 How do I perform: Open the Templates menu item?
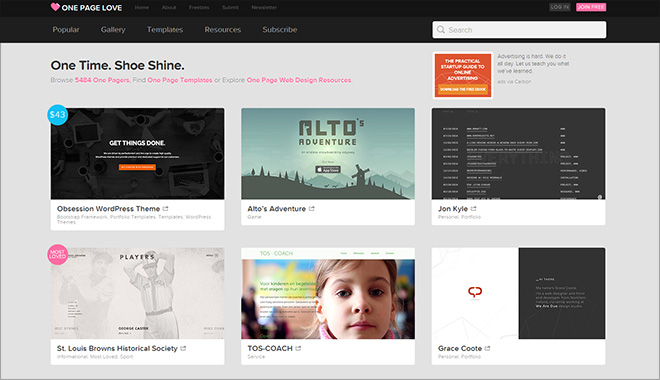[x=165, y=29]
